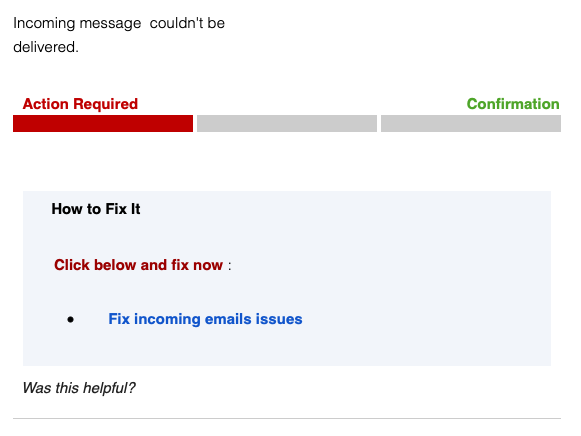Viewport: 581px width, 436px height.
Task: Open the Fix incoming emails issues link
Action: [x=205, y=319]
